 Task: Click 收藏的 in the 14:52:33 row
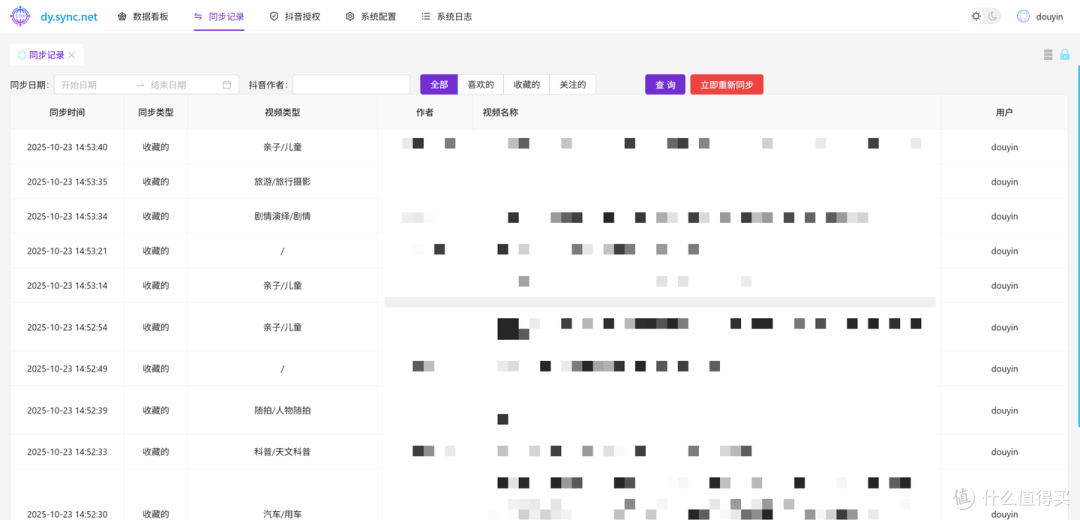(156, 452)
